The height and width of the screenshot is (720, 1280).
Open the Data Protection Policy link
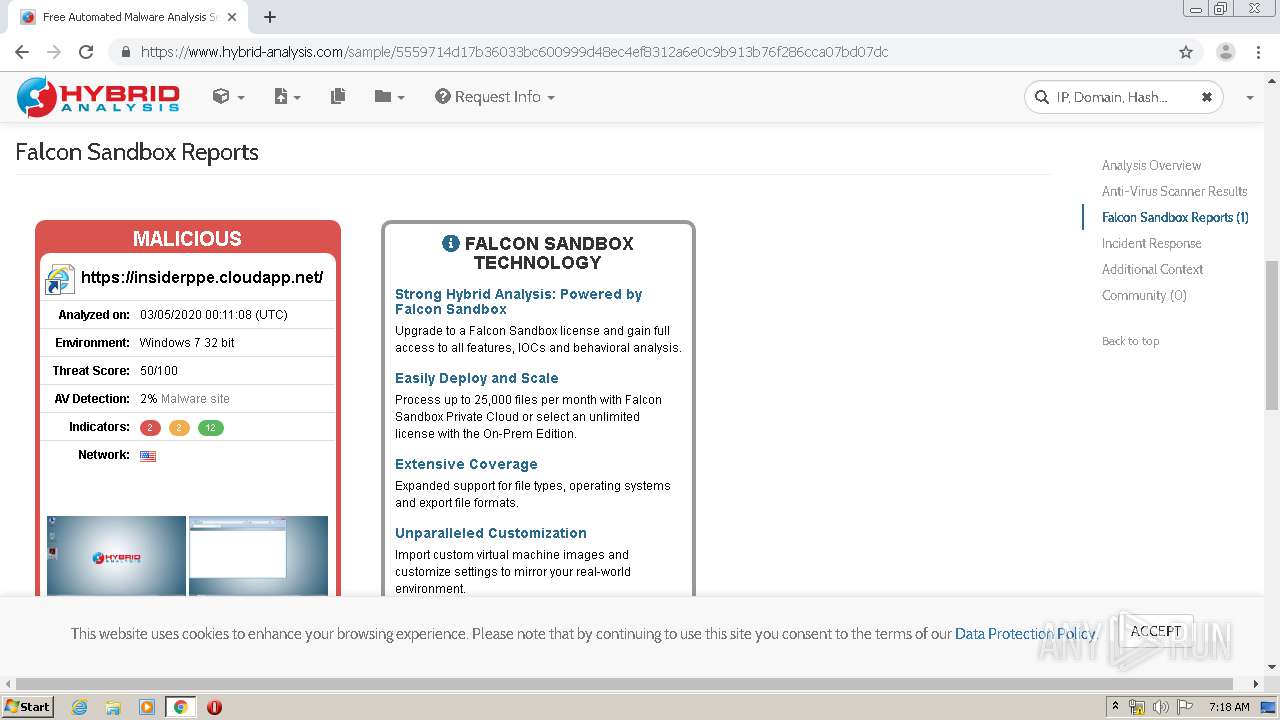1025,634
